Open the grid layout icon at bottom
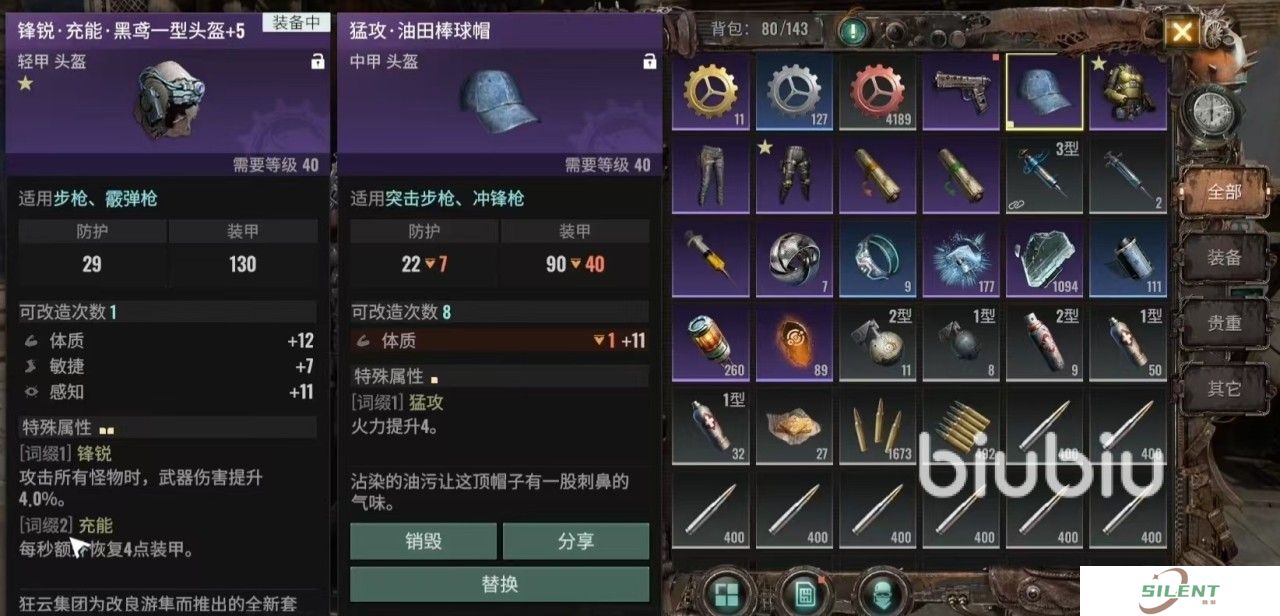The width and height of the screenshot is (1280, 616). pos(727,594)
